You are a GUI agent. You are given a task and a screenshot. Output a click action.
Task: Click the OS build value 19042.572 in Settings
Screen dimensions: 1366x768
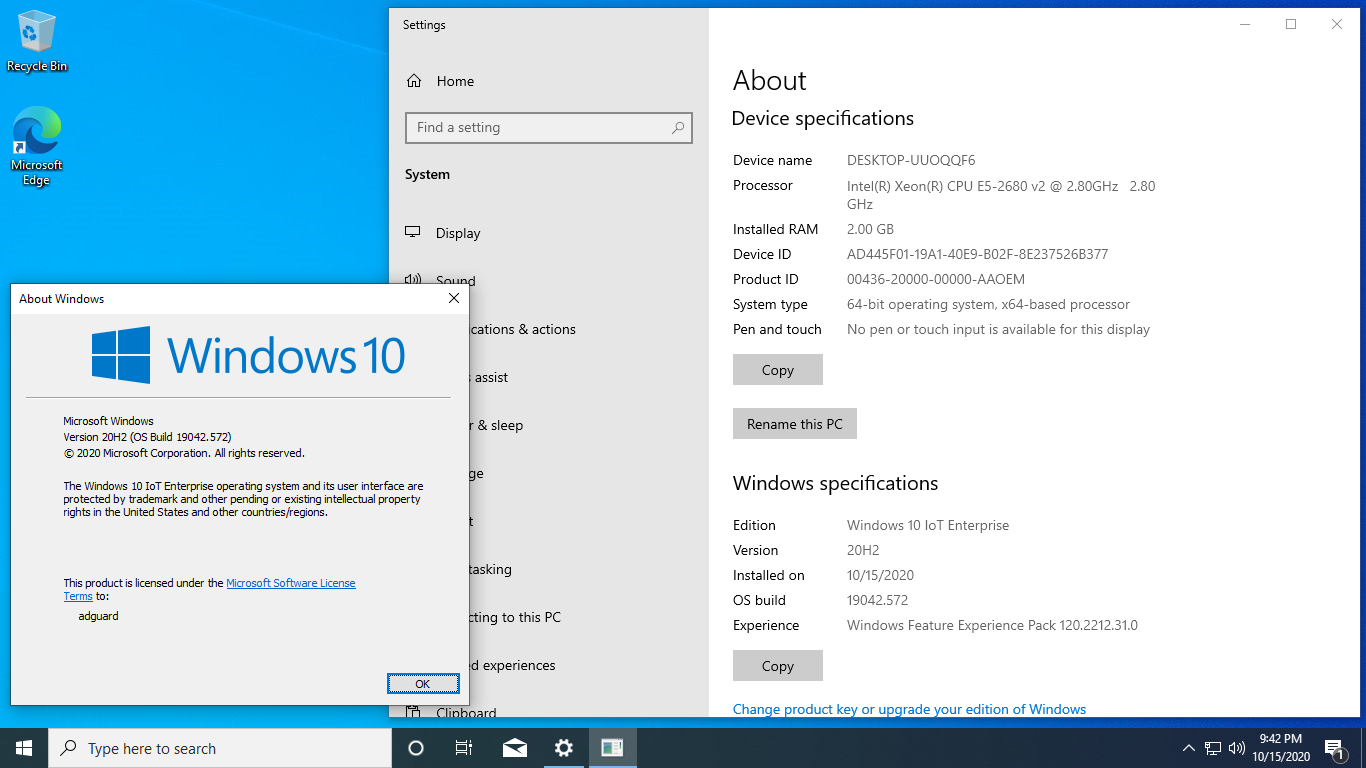point(877,600)
